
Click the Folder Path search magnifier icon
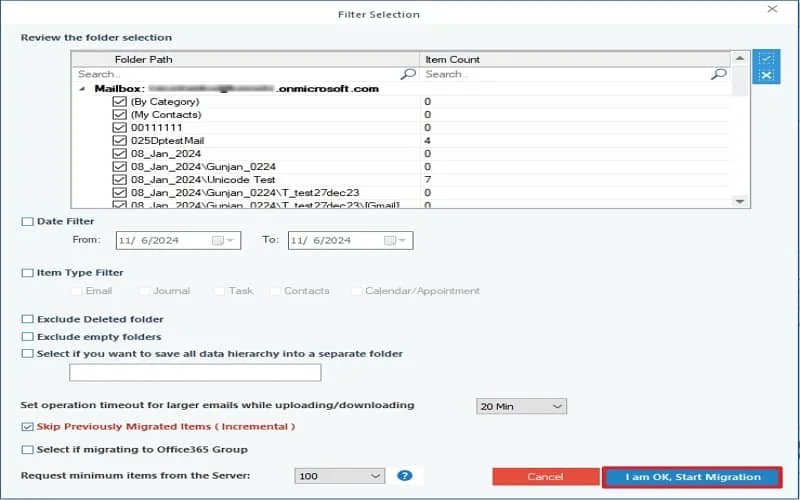point(408,74)
